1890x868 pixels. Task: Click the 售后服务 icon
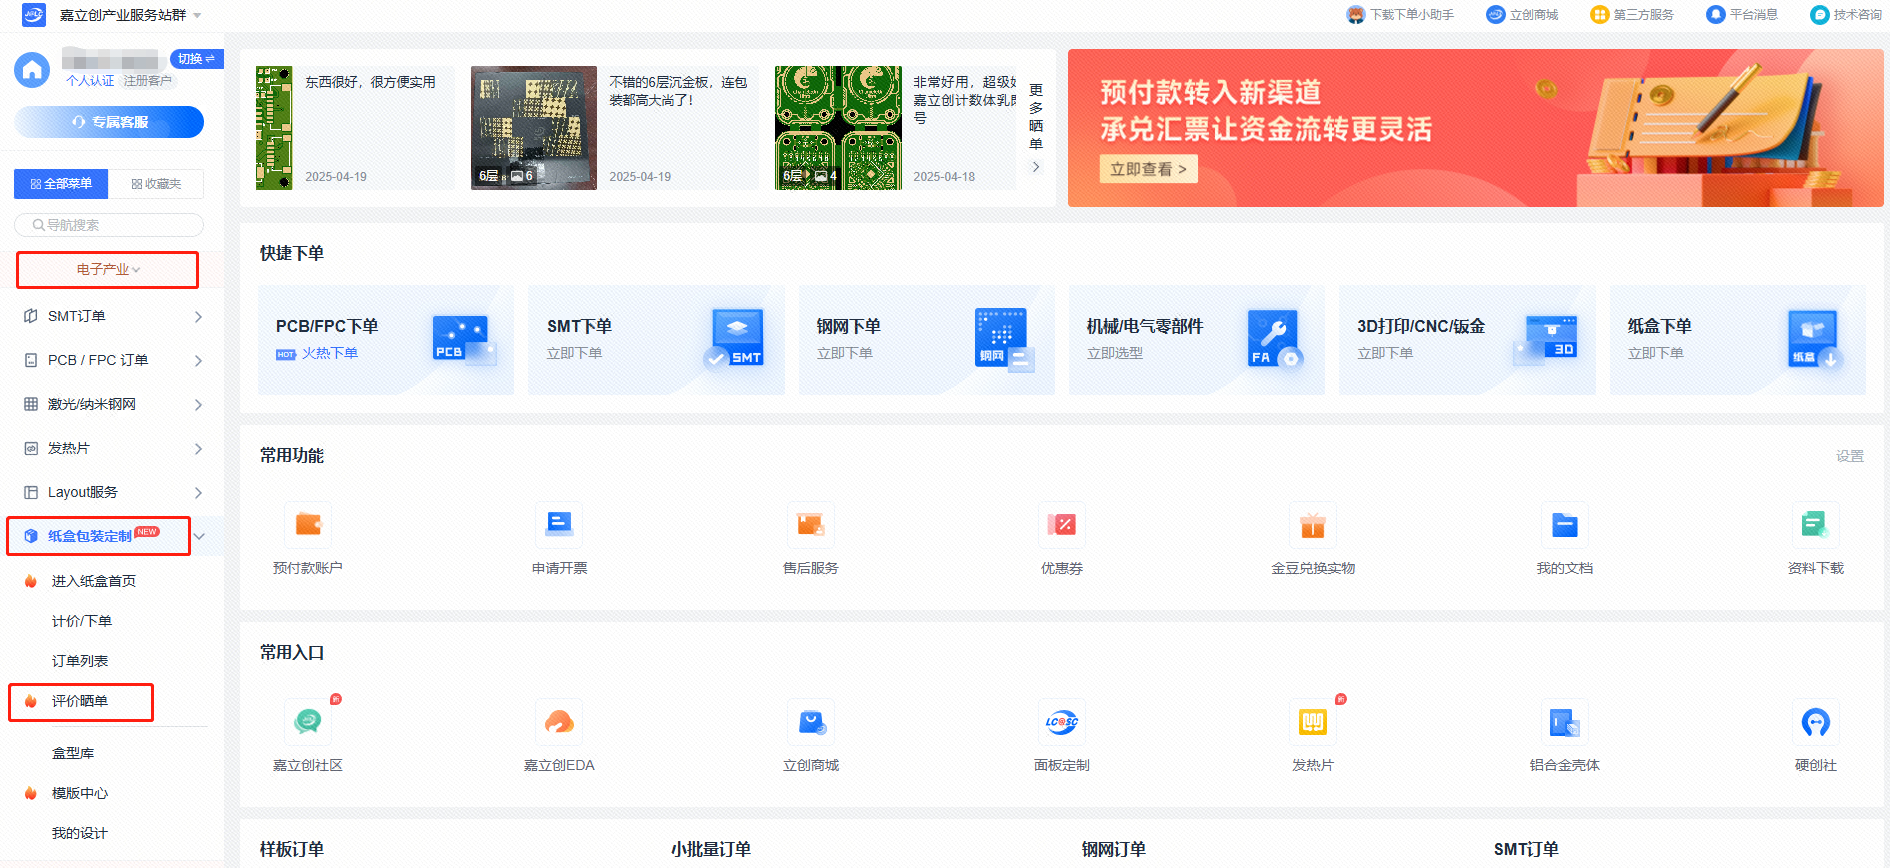point(810,525)
